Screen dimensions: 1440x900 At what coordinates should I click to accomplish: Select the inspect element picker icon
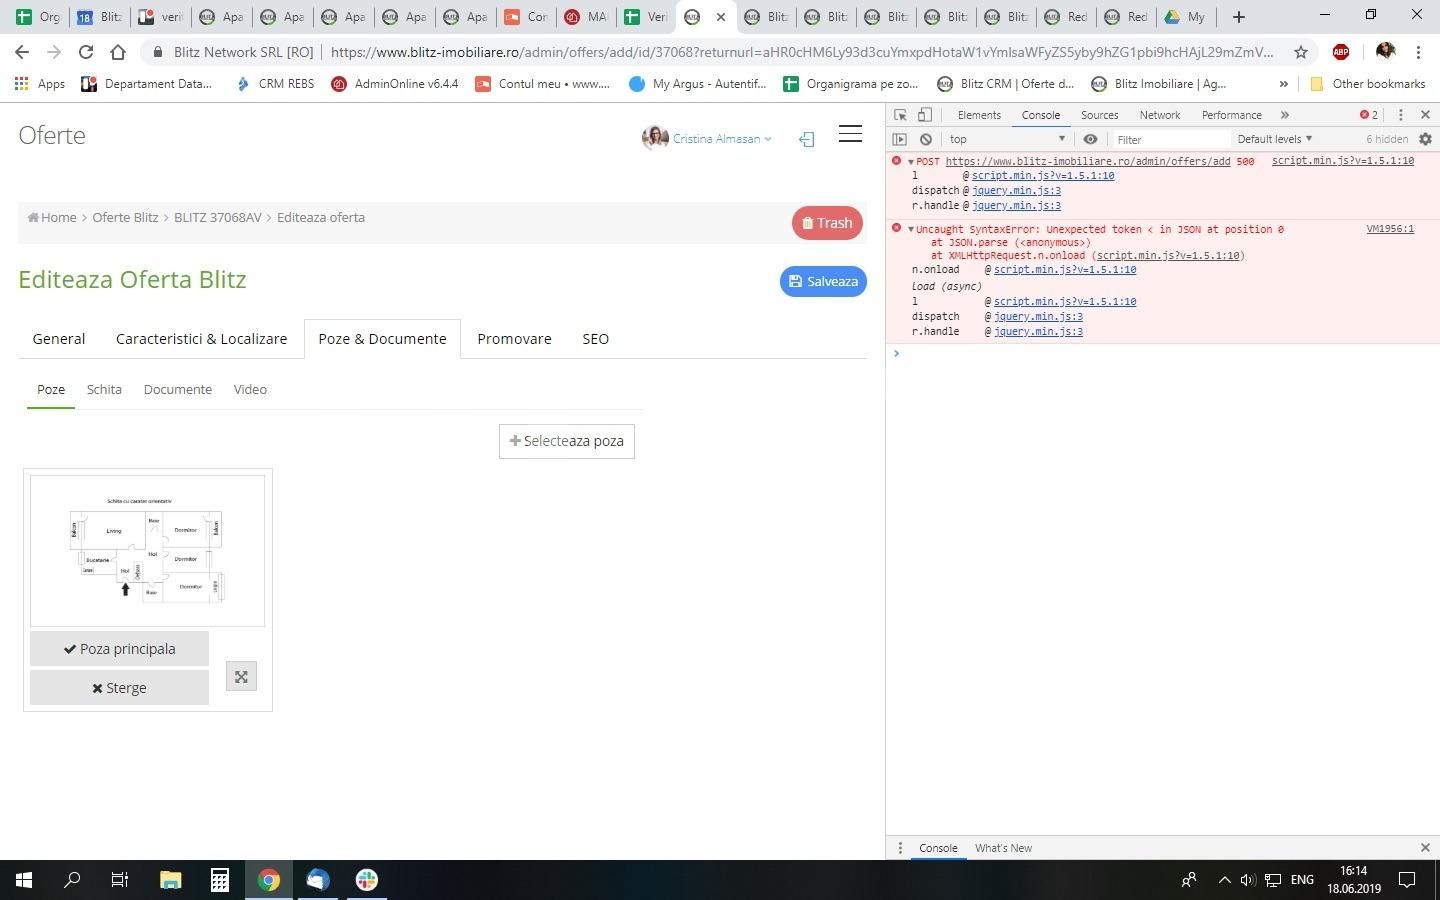click(x=900, y=115)
